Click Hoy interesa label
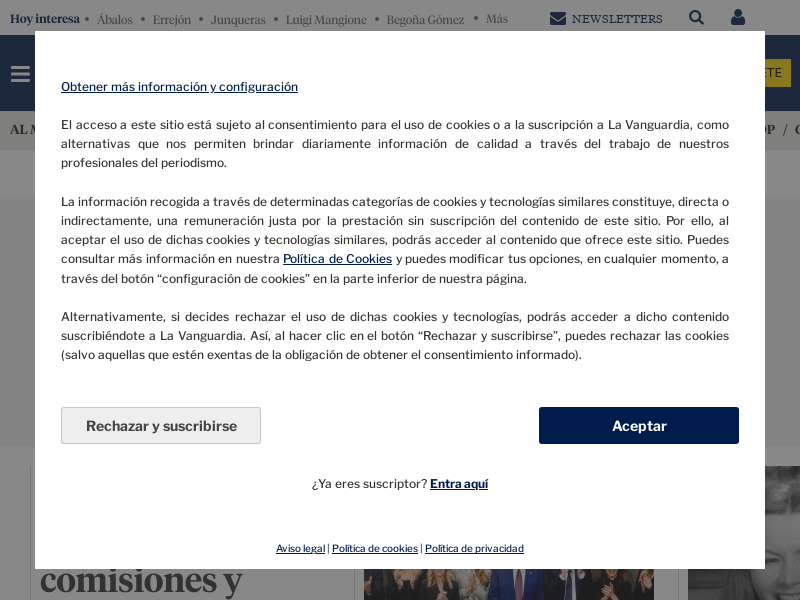 coord(45,19)
